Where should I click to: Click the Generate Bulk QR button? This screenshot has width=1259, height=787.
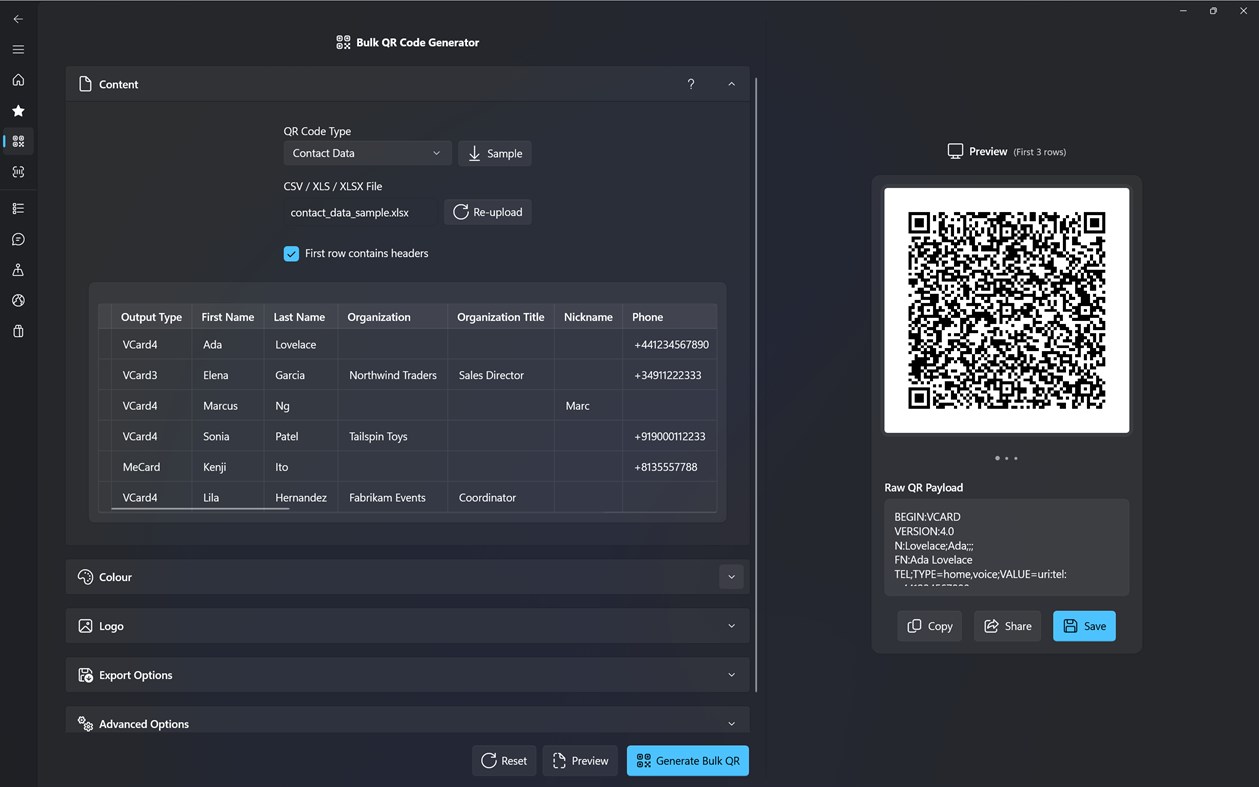[x=687, y=760]
